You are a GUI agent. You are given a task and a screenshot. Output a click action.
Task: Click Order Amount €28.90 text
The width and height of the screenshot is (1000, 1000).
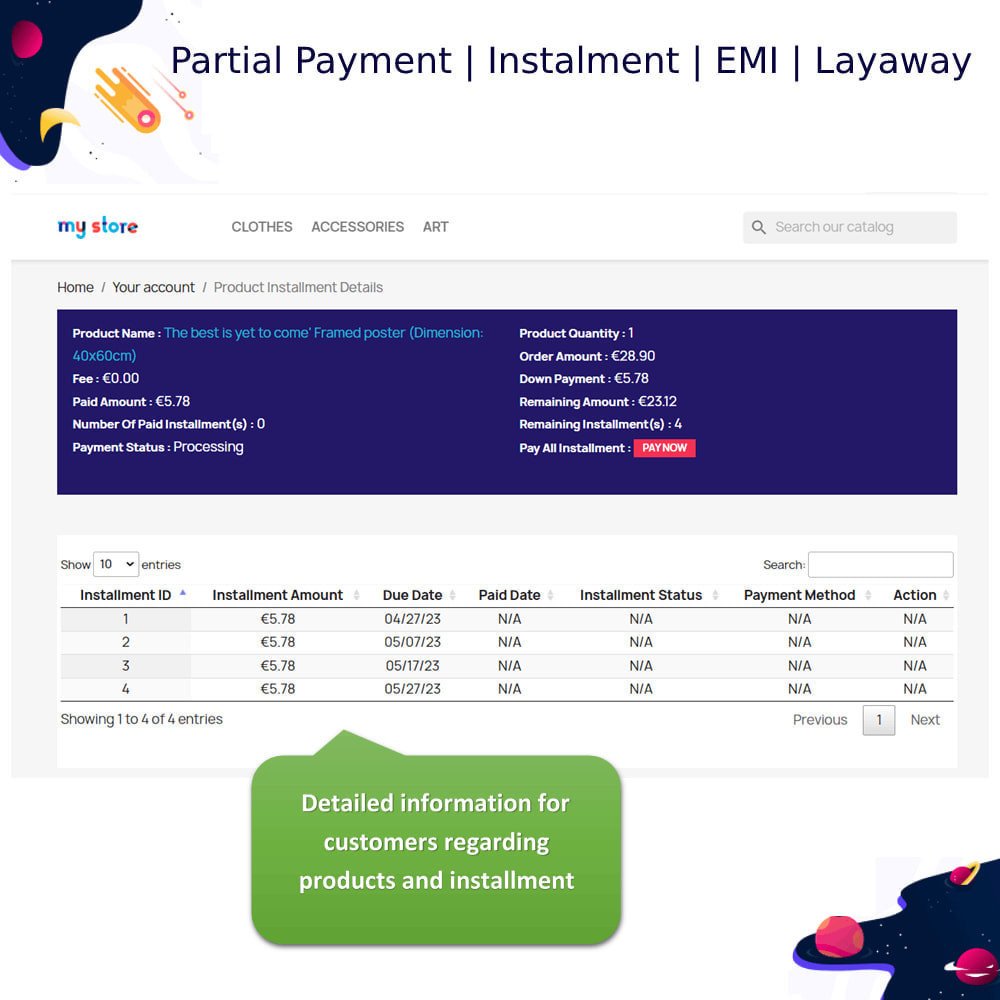[587, 356]
